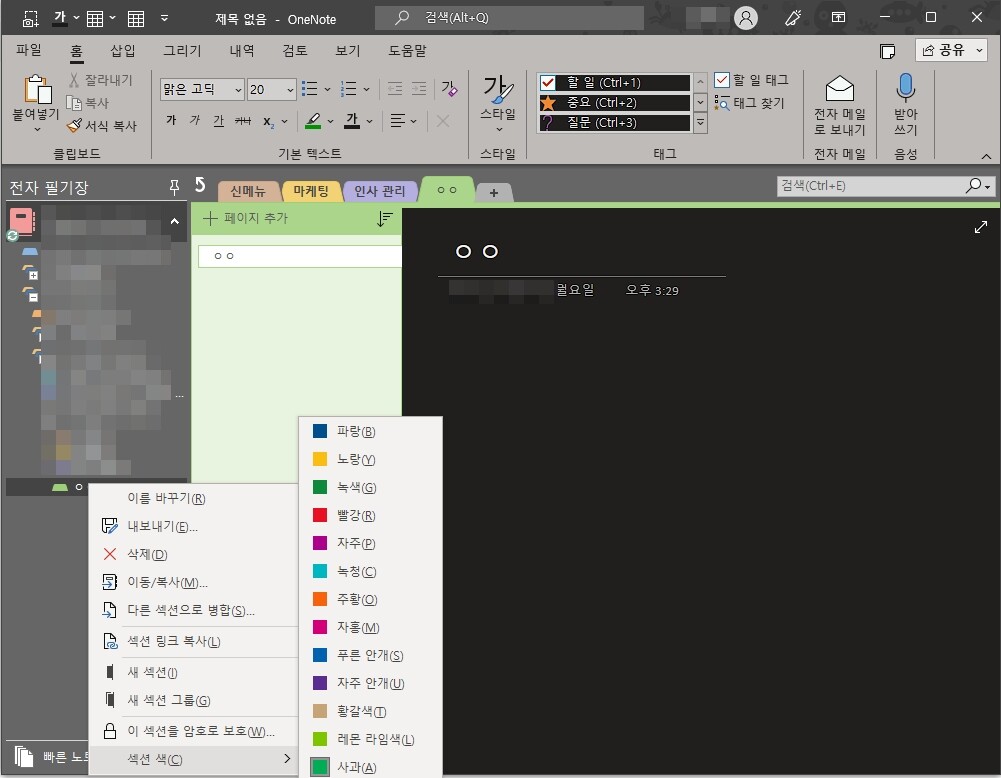Select the Lemon Lime (레몬 라임색) color
Screen dimensions: 1001x778
370,739
